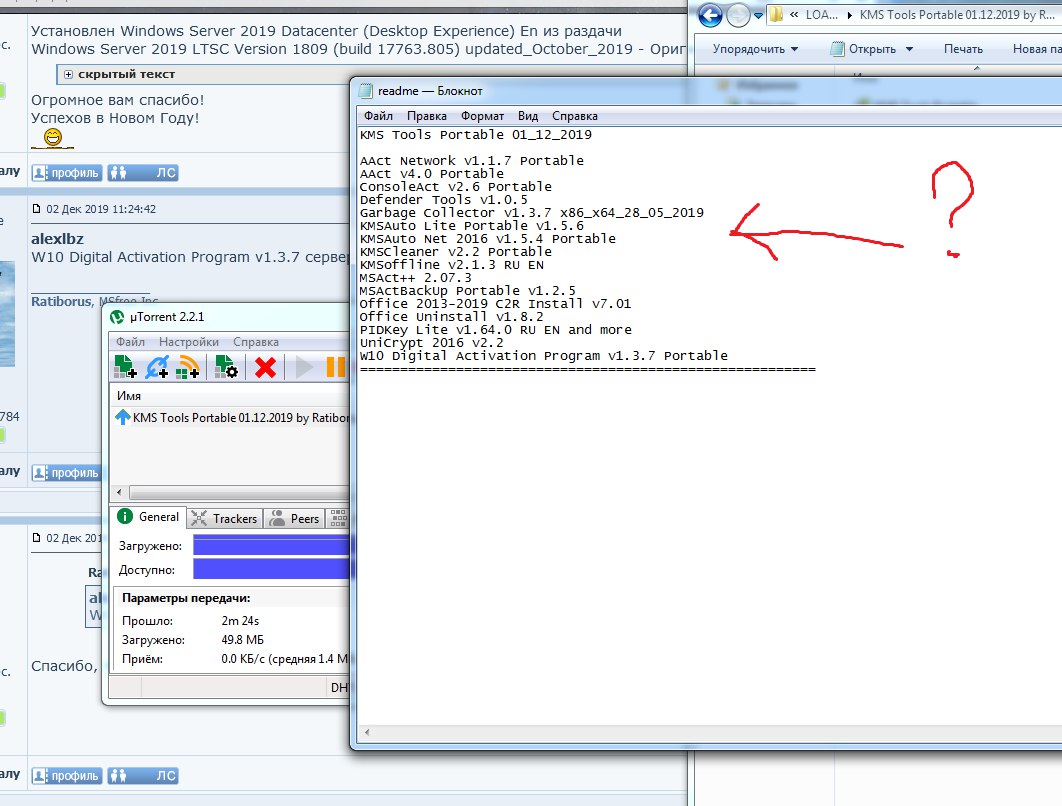The height and width of the screenshot is (806, 1062).
Task: Click the профиль button at the page bottom
Action: tap(67, 776)
